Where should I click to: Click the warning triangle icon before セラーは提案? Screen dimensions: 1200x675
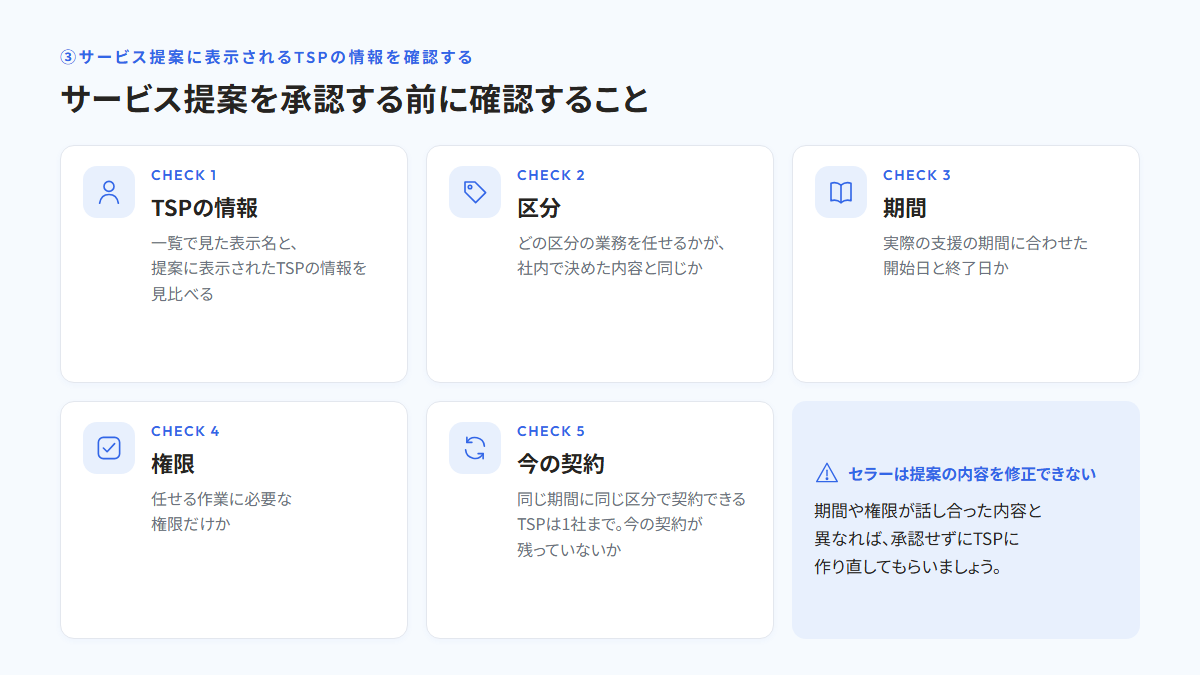[x=827, y=473]
